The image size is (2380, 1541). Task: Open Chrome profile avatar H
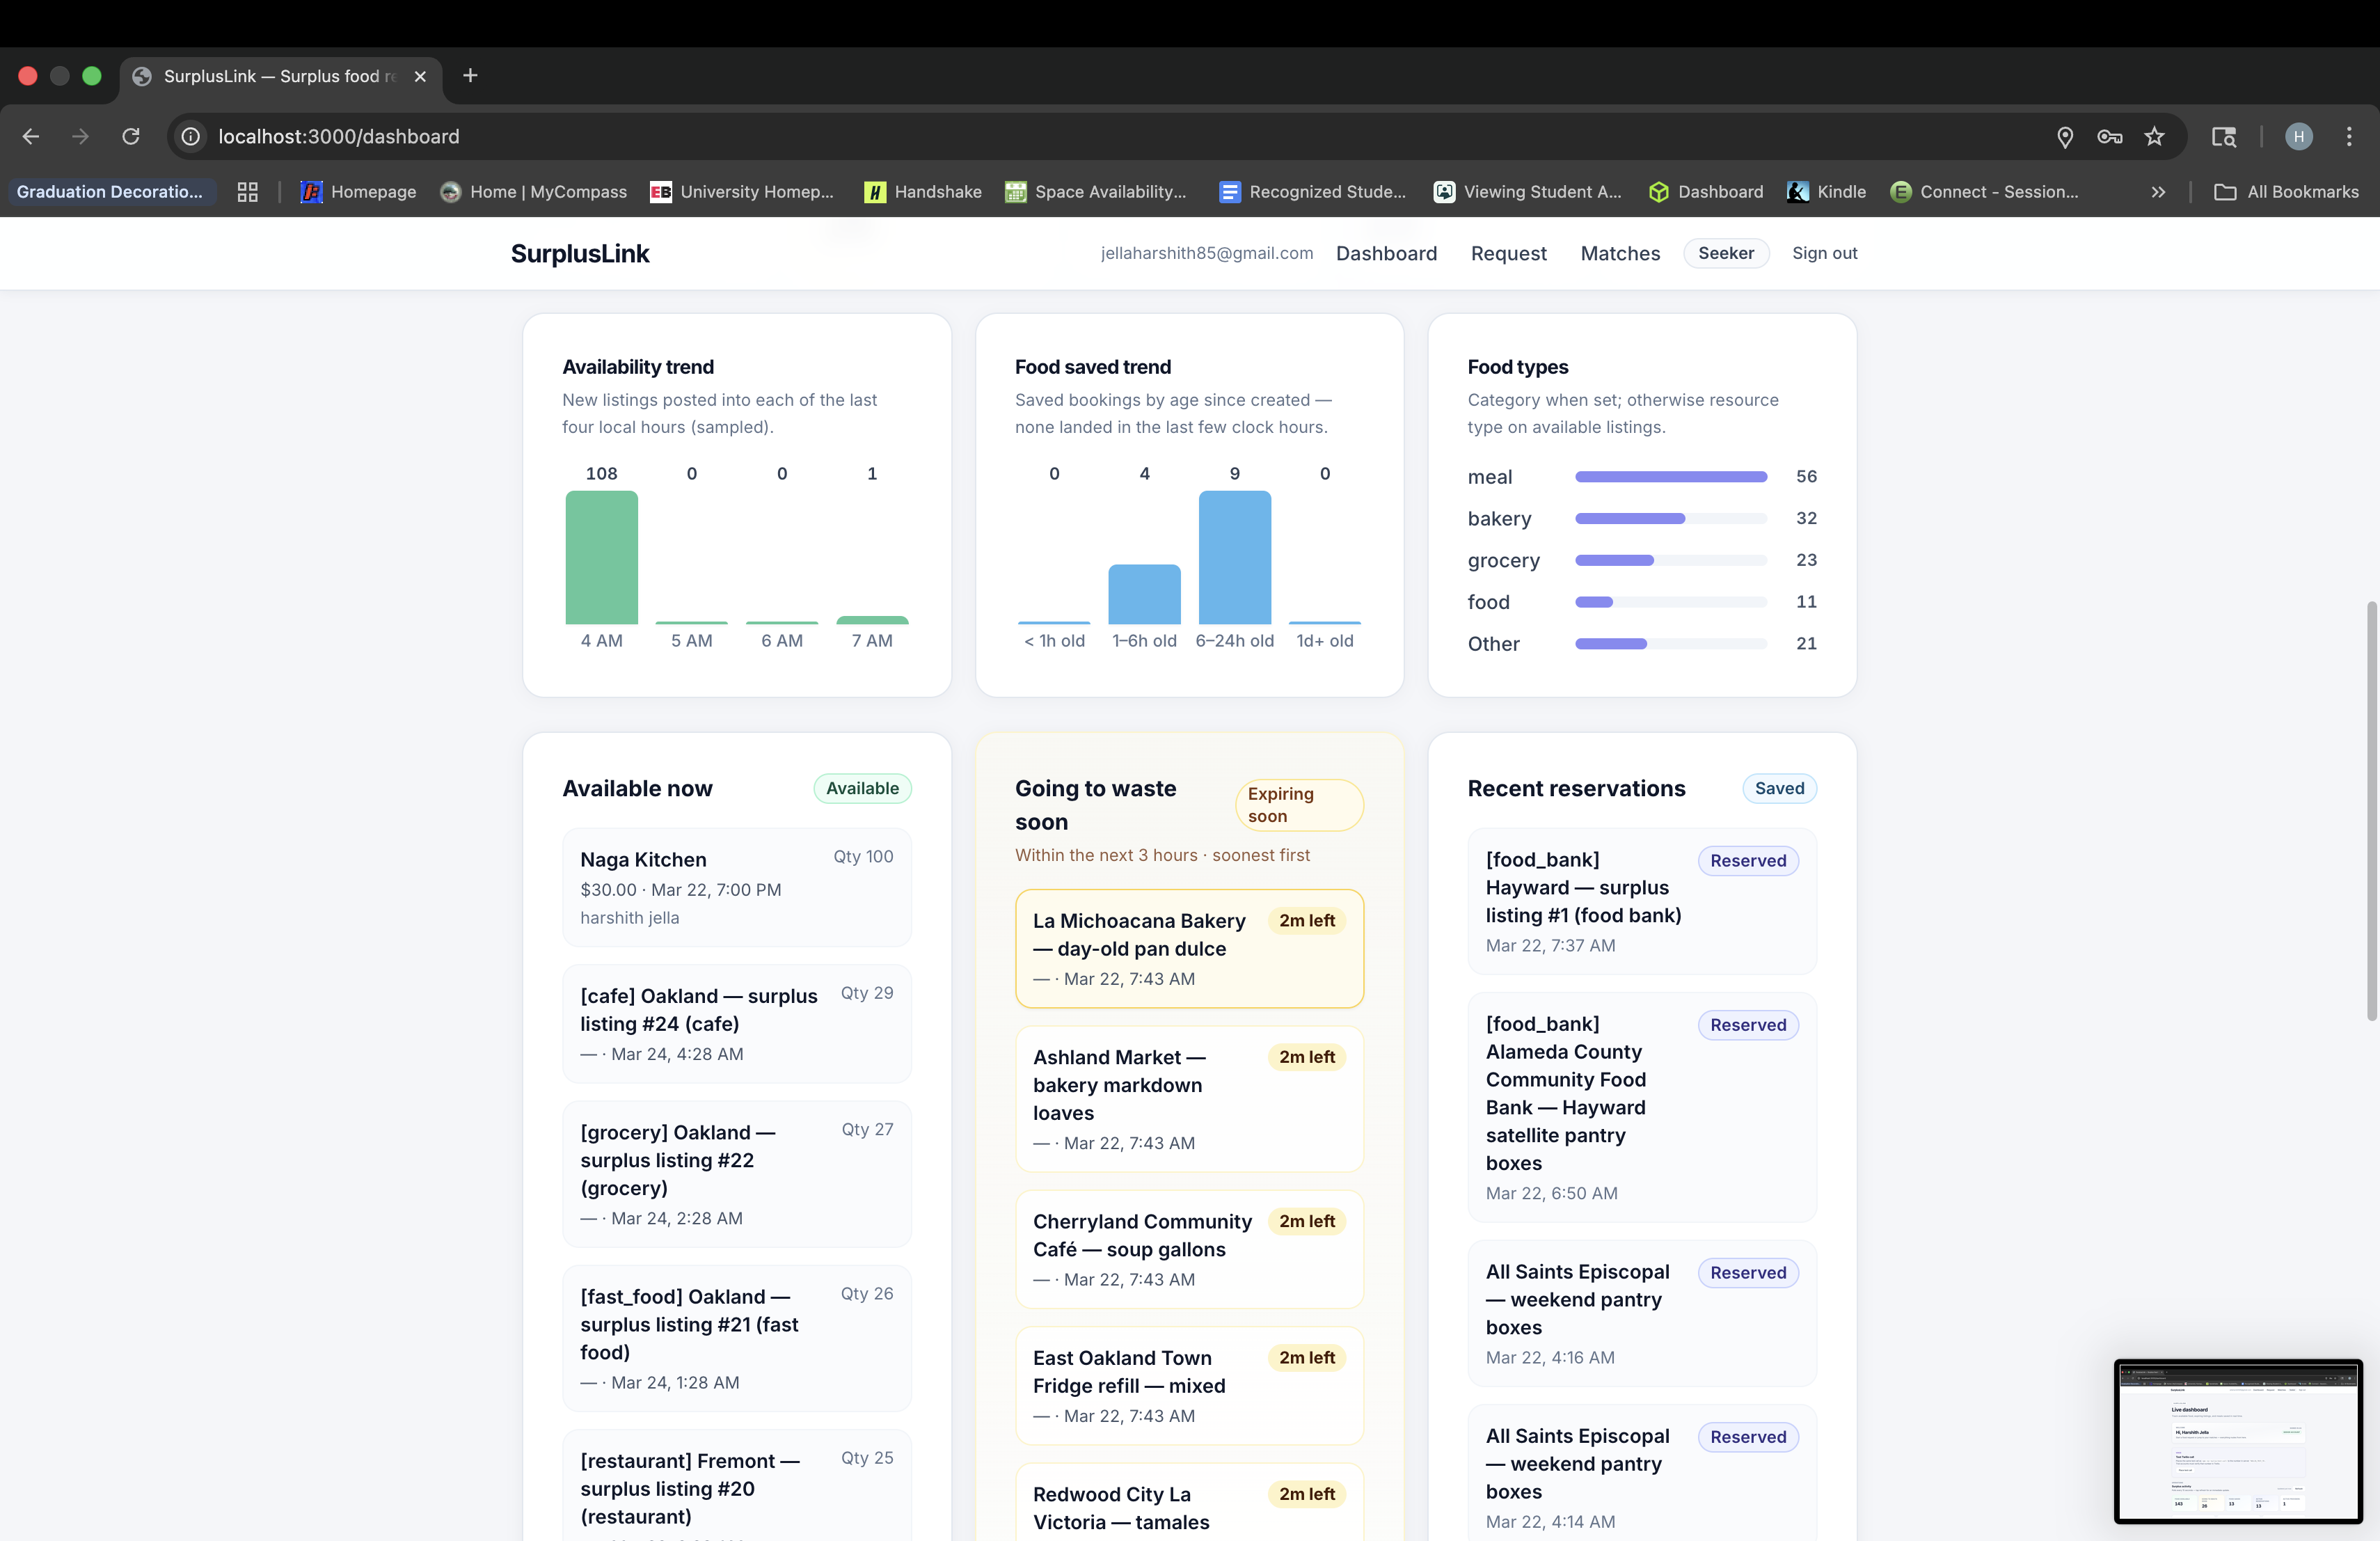(2298, 136)
